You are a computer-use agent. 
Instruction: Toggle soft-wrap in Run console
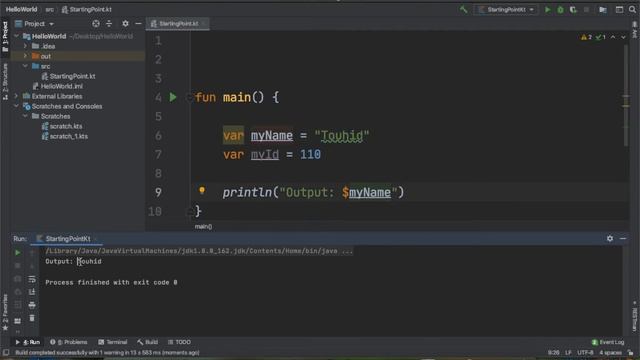32,279
